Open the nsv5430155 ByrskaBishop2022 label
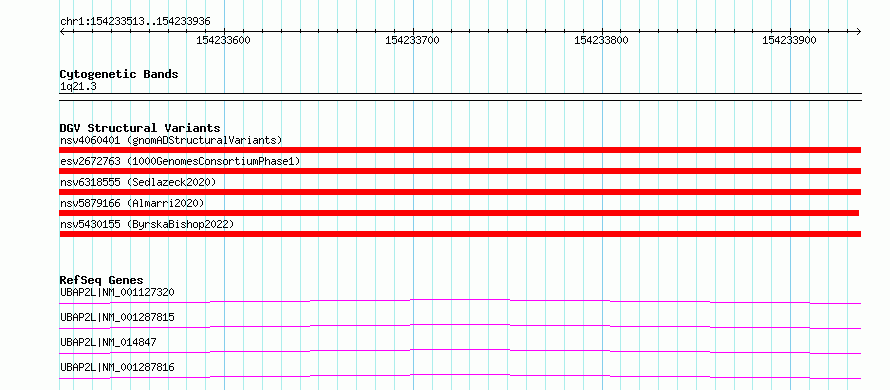The width and height of the screenshot is (890, 390). [x=147, y=224]
